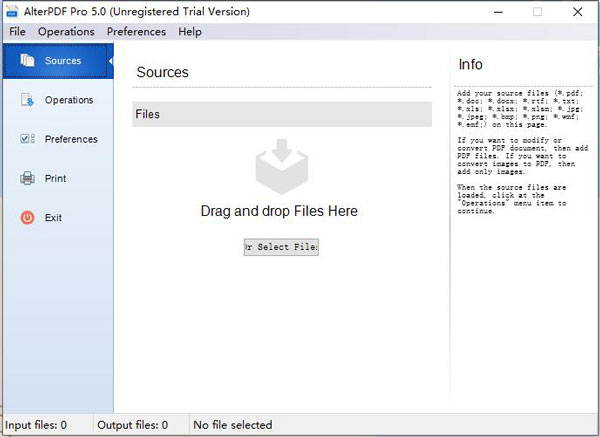Open the Preferences checklist icon in sidebar
The image size is (600, 437).
[27, 139]
